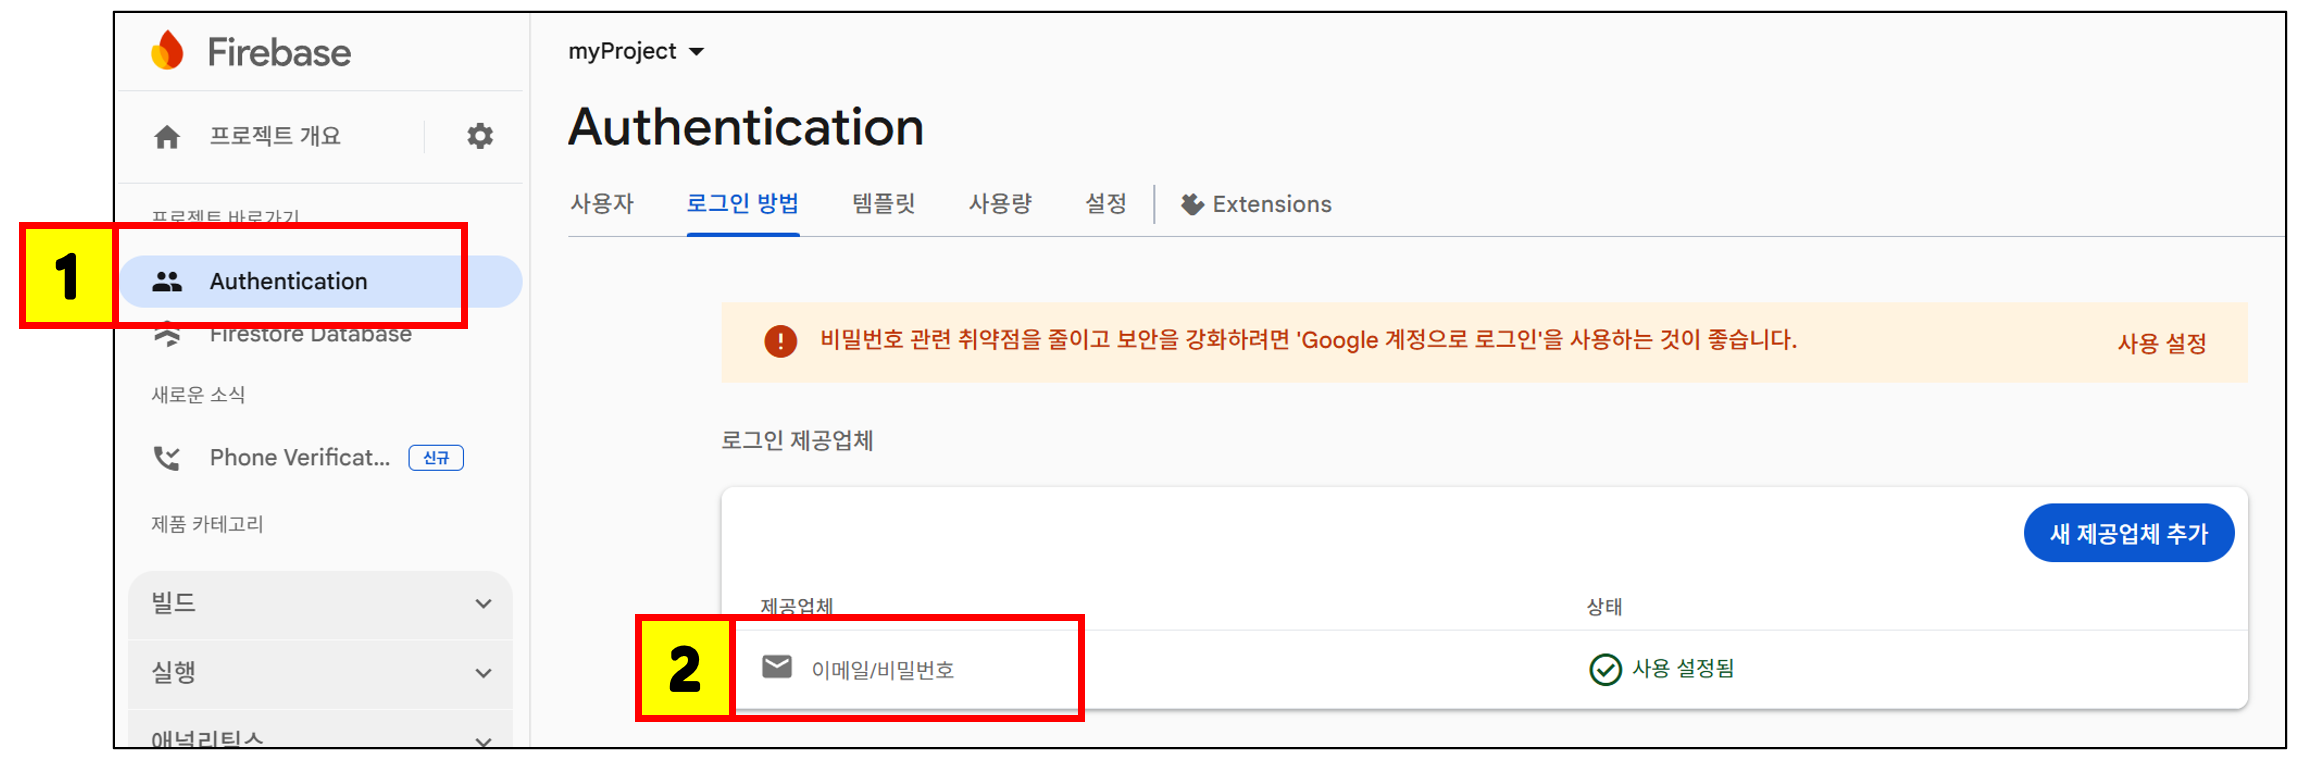Click the 상태 column header
Screen dimensions: 2309x771
(x=1604, y=606)
